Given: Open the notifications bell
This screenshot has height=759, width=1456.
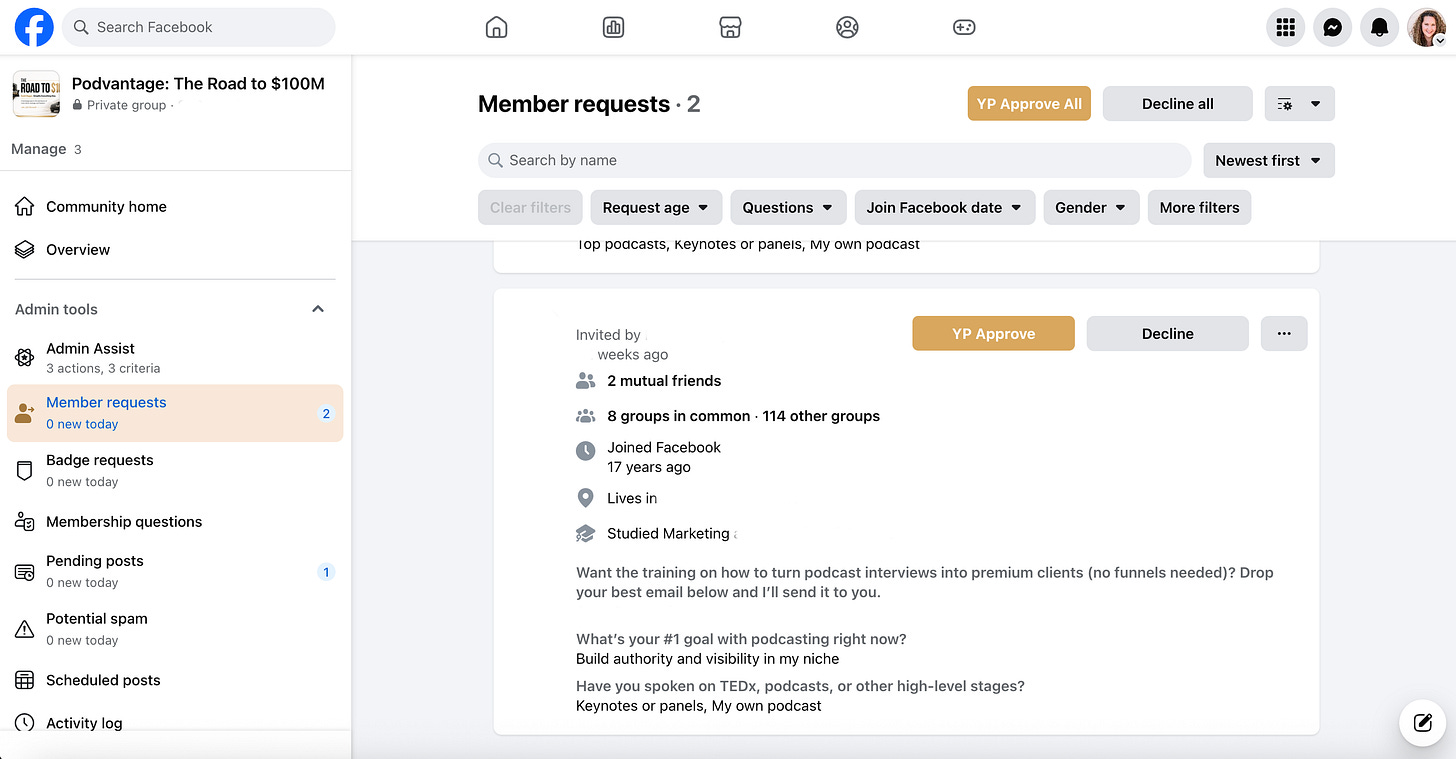Looking at the screenshot, I should click(1379, 28).
